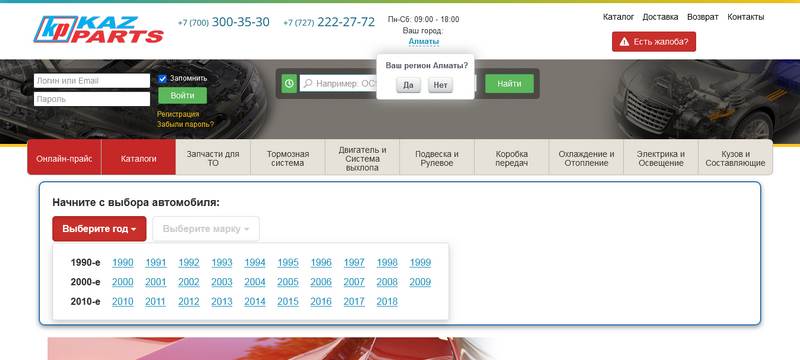Change city via Алматы link
This screenshot has height=360, width=800.
(423, 41)
